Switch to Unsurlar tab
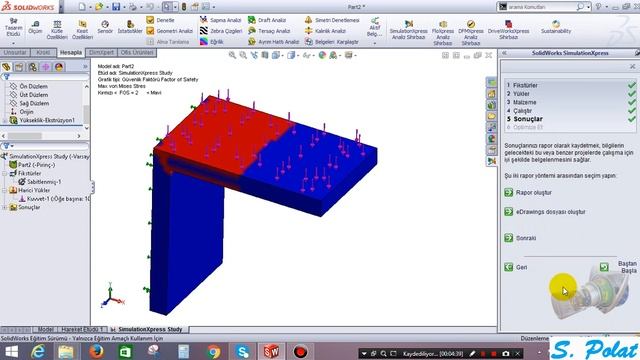 [x=15, y=53]
